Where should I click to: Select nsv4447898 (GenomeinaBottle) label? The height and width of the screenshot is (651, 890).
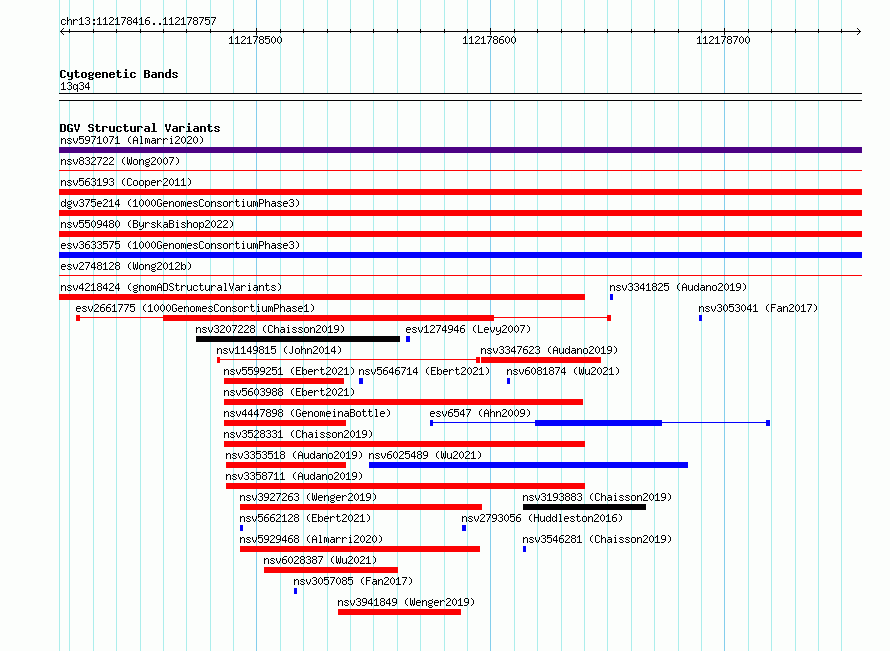coord(307,413)
